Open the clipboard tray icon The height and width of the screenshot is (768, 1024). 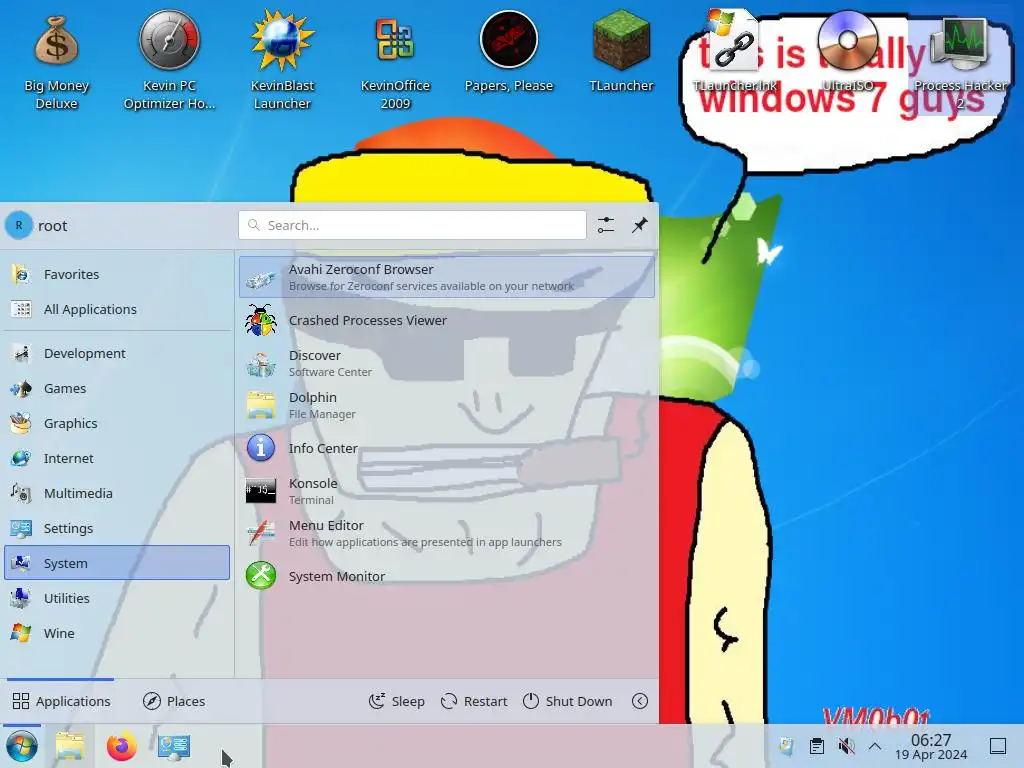[816, 746]
